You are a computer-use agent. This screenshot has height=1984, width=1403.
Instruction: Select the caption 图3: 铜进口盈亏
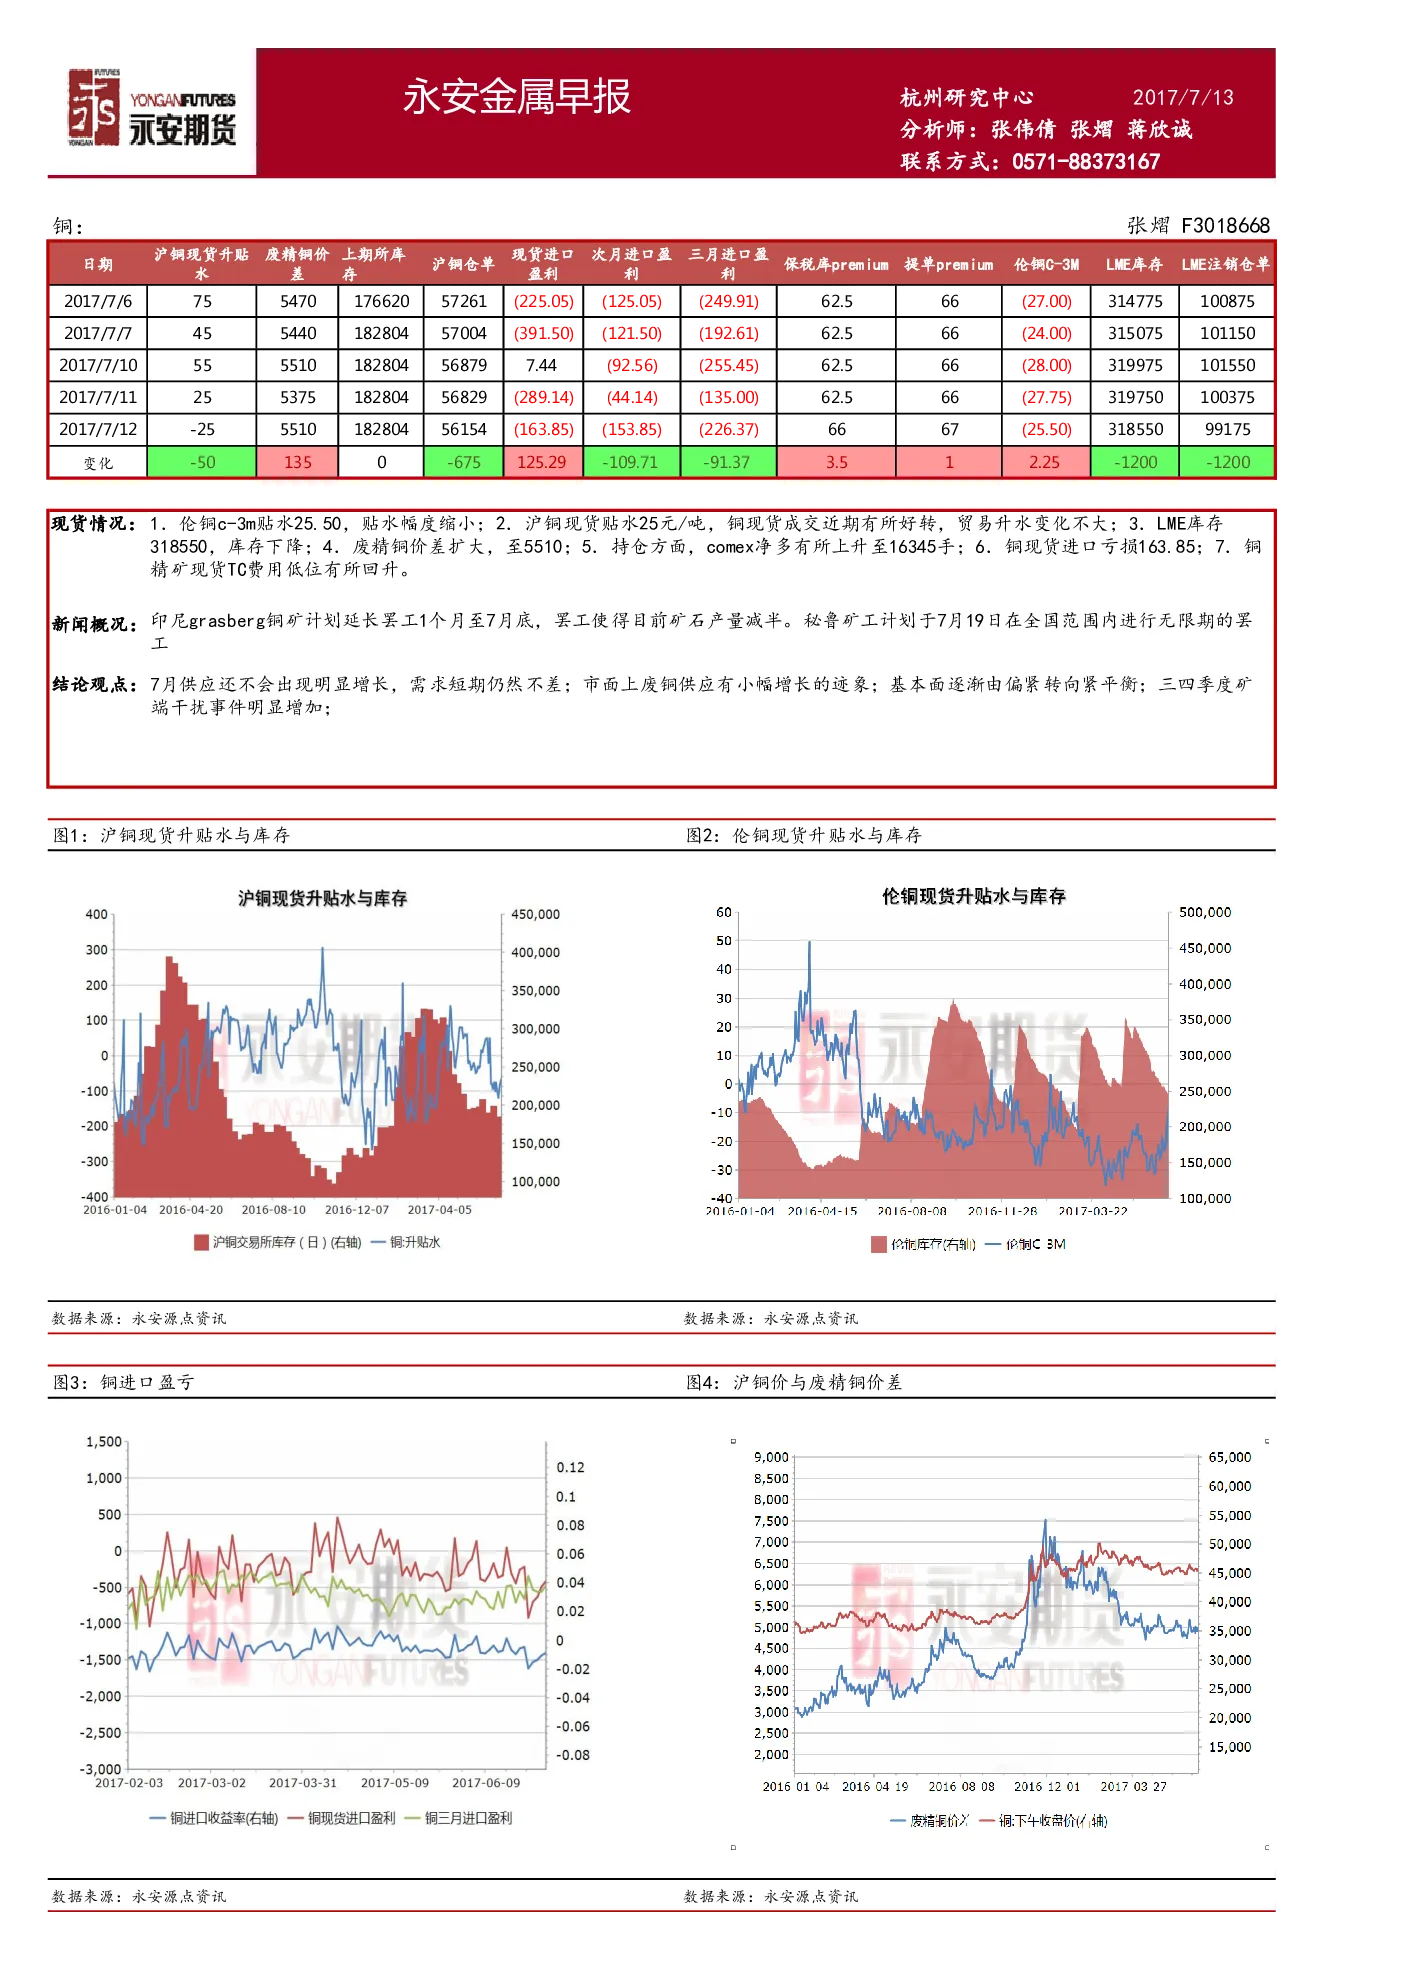(123, 1382)
